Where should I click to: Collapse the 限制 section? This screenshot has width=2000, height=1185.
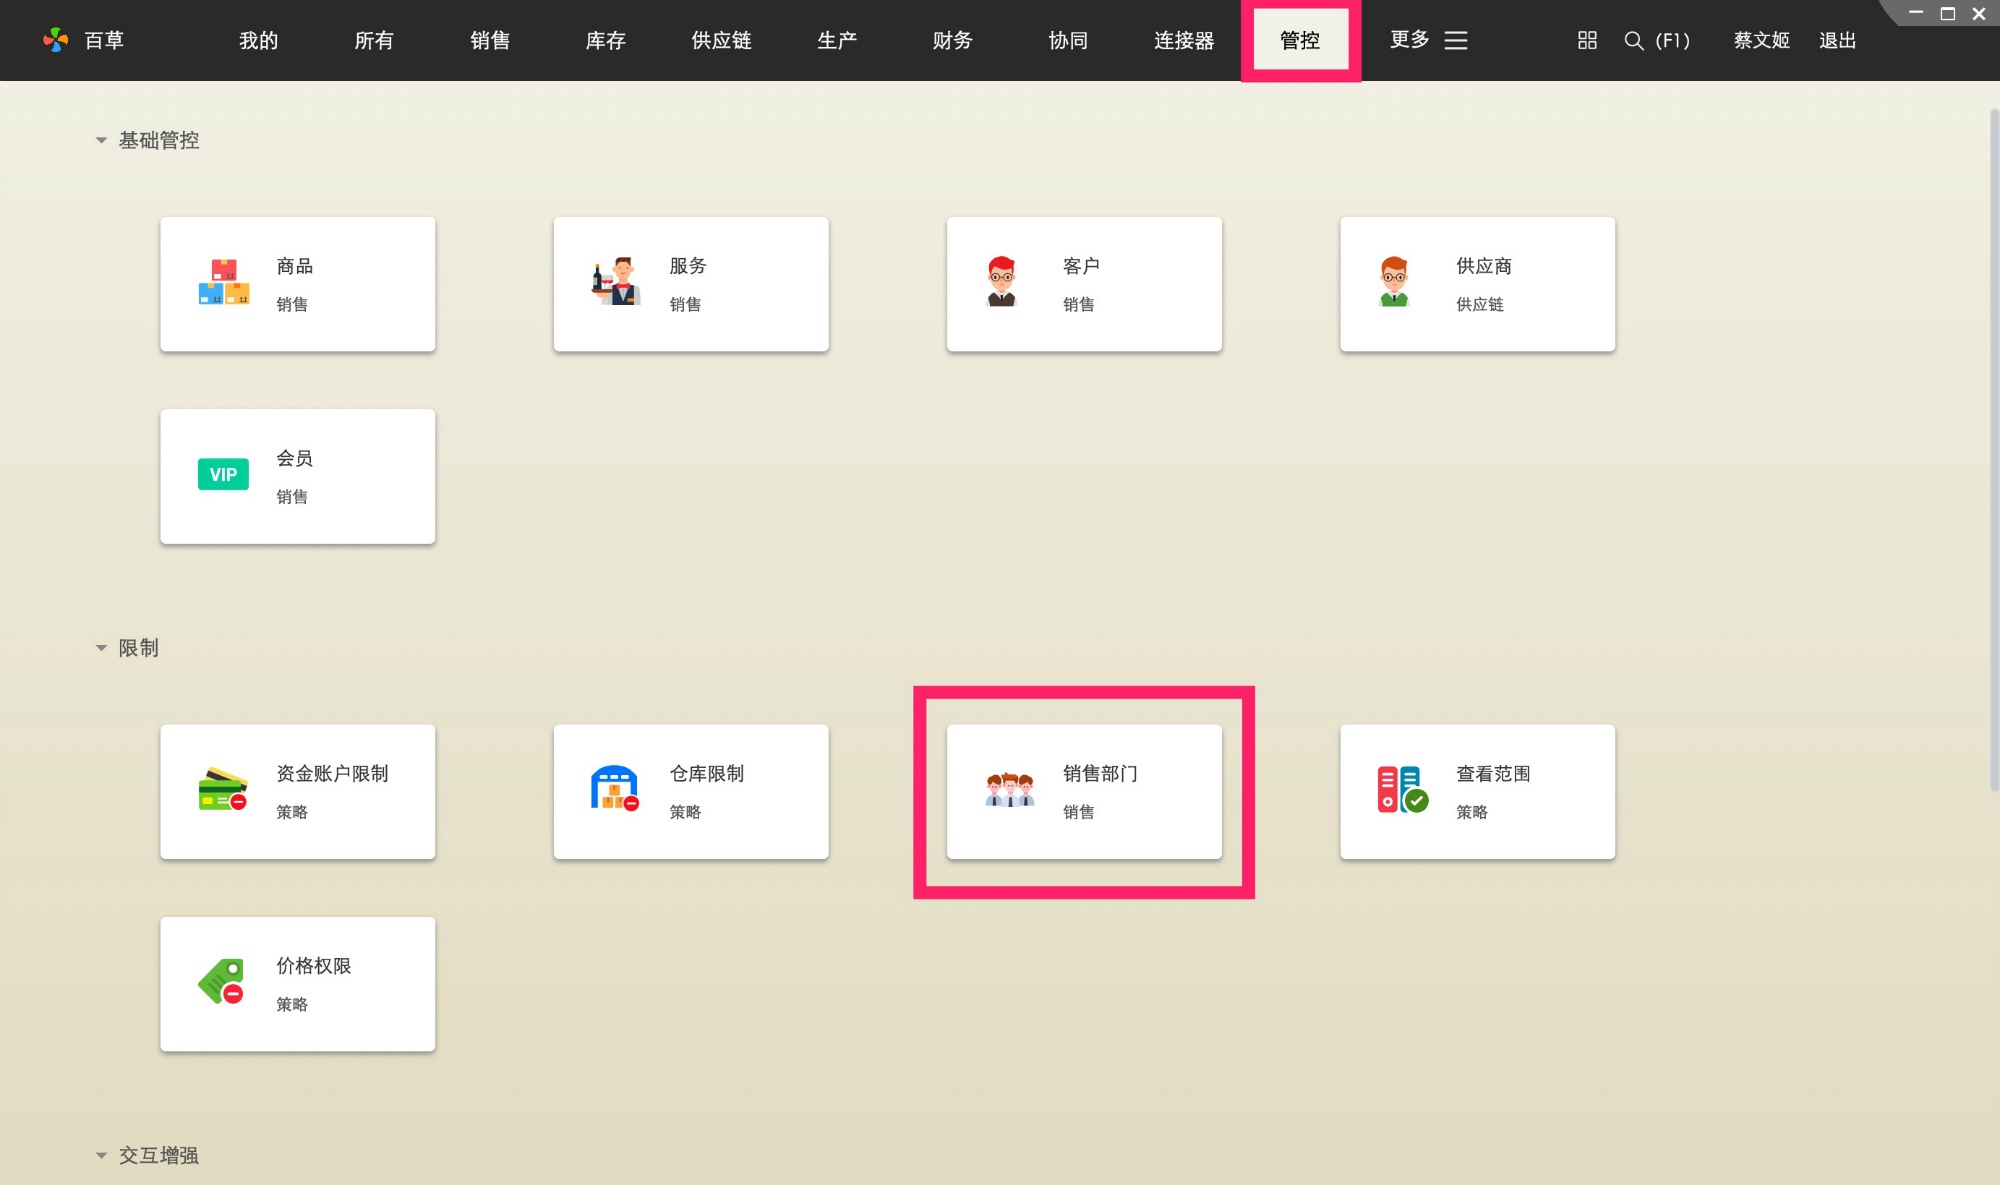tap(101, 648)
